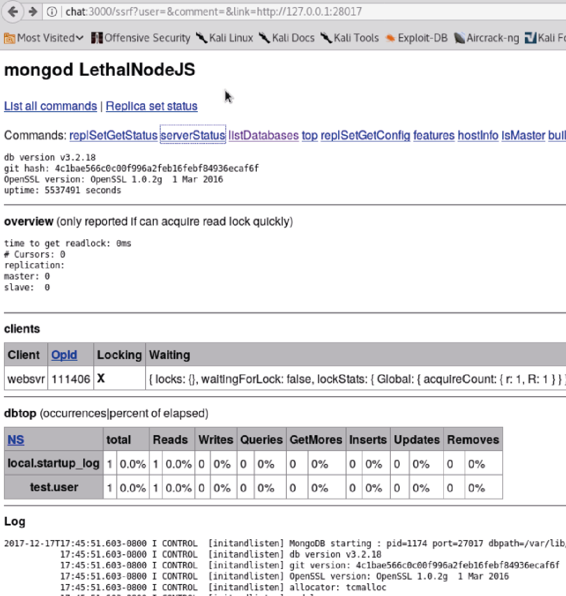Image resolution: width=566 pixels, height=596 pixels.
Task: Run the features command link
Action: tap(434, 135)
